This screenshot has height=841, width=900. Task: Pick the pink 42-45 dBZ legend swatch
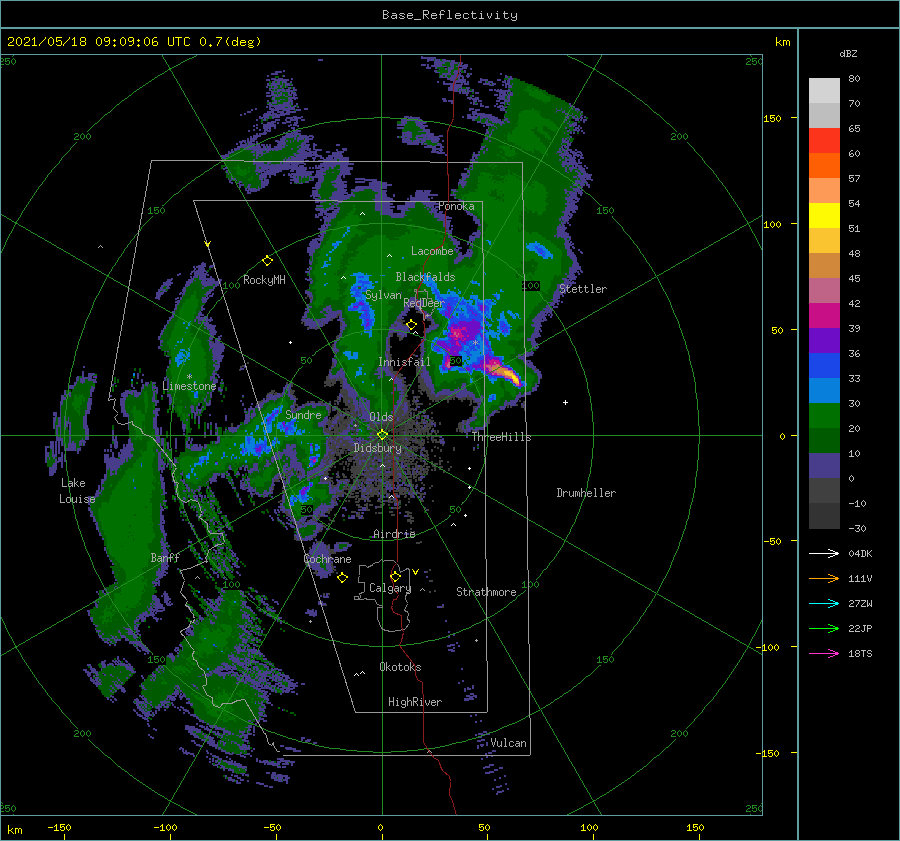[824, 291]
